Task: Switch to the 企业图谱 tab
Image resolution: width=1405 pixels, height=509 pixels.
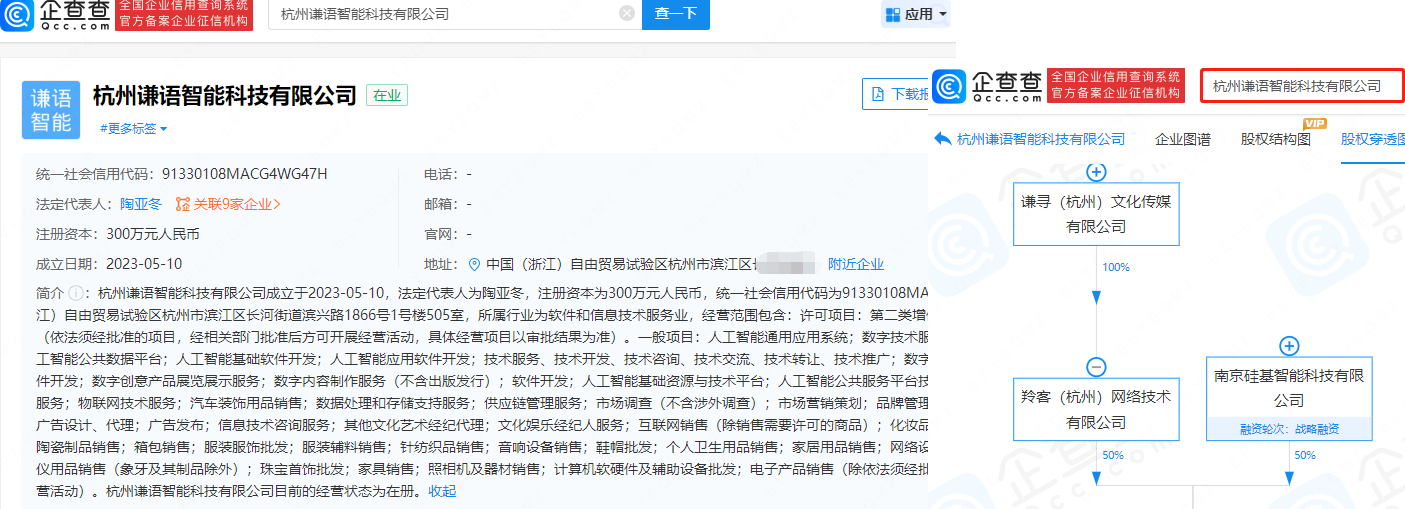Action: pos(1183,139)
